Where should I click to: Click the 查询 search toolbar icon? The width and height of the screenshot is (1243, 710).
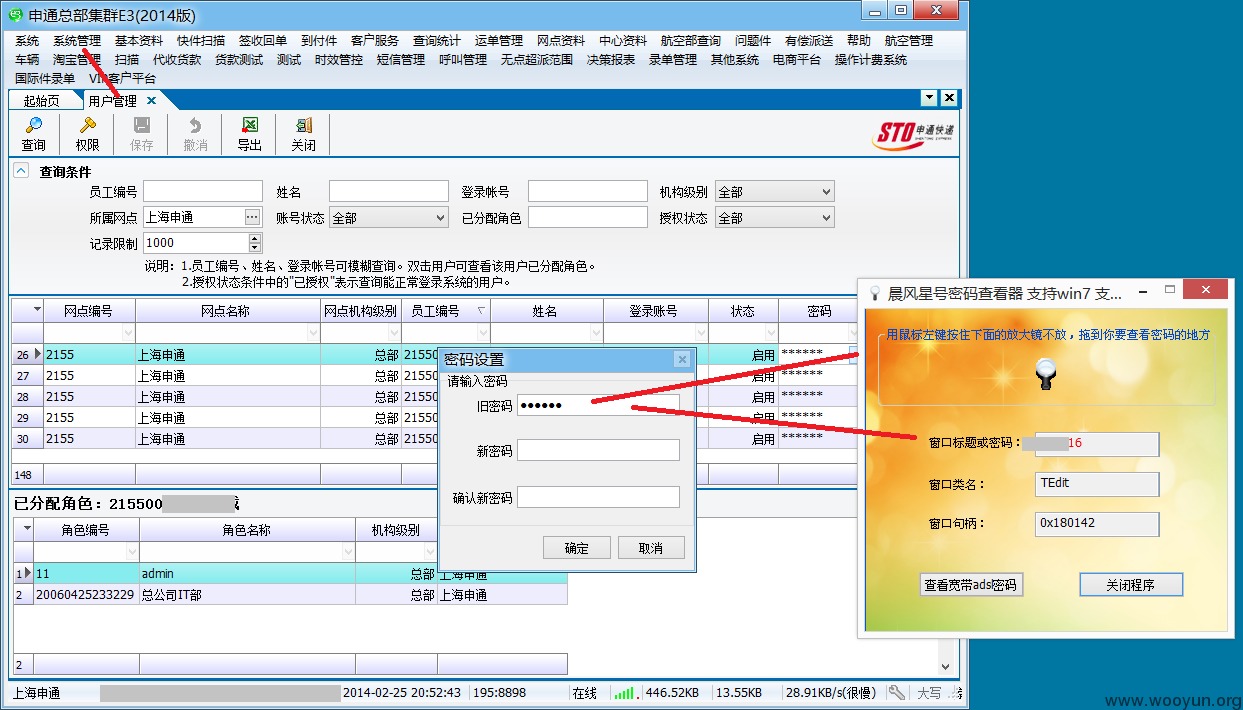click(x=33, y=134)
